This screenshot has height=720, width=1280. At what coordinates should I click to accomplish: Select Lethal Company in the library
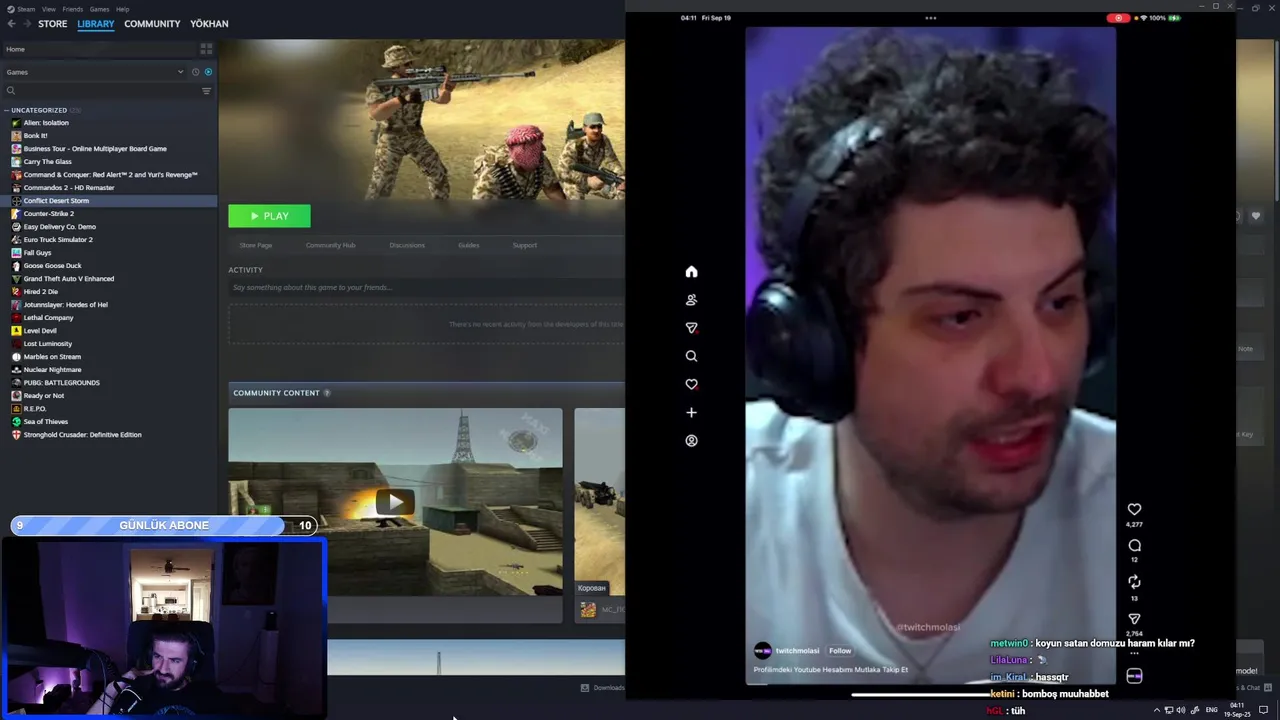[x=49, y=318]
